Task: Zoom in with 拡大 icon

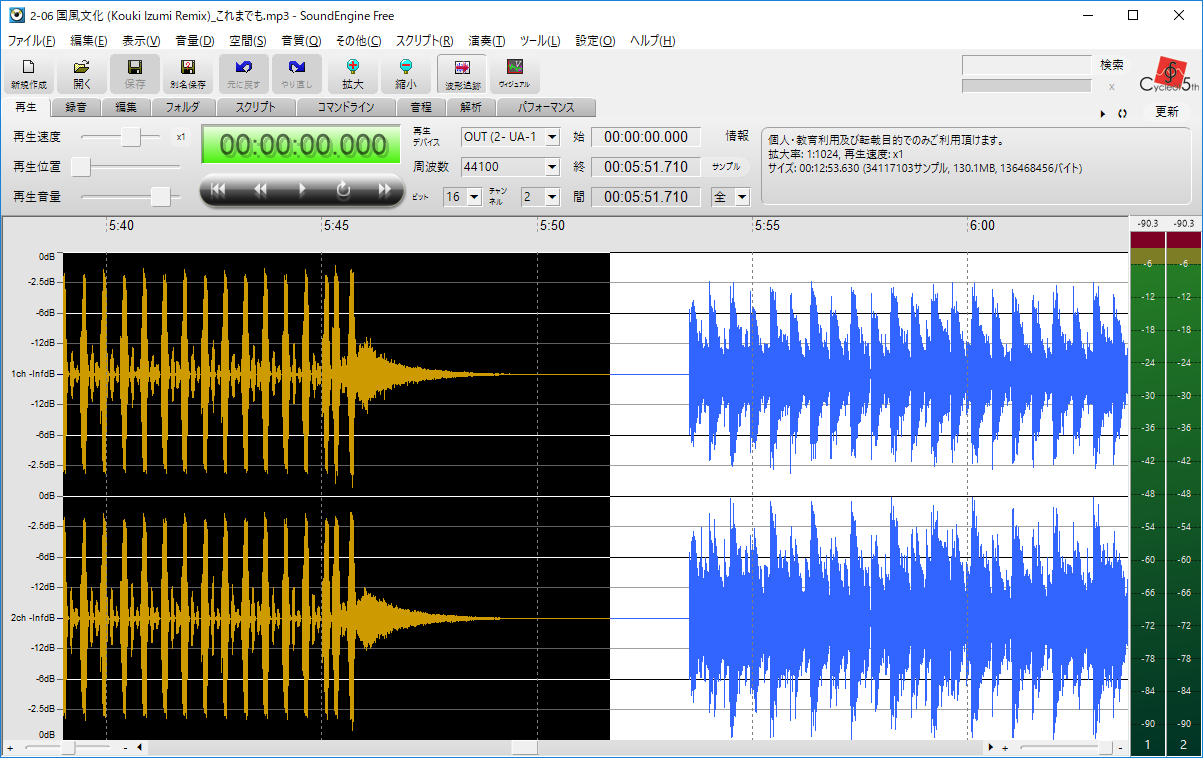Action: pyautogui.click(x=352, y=74)
